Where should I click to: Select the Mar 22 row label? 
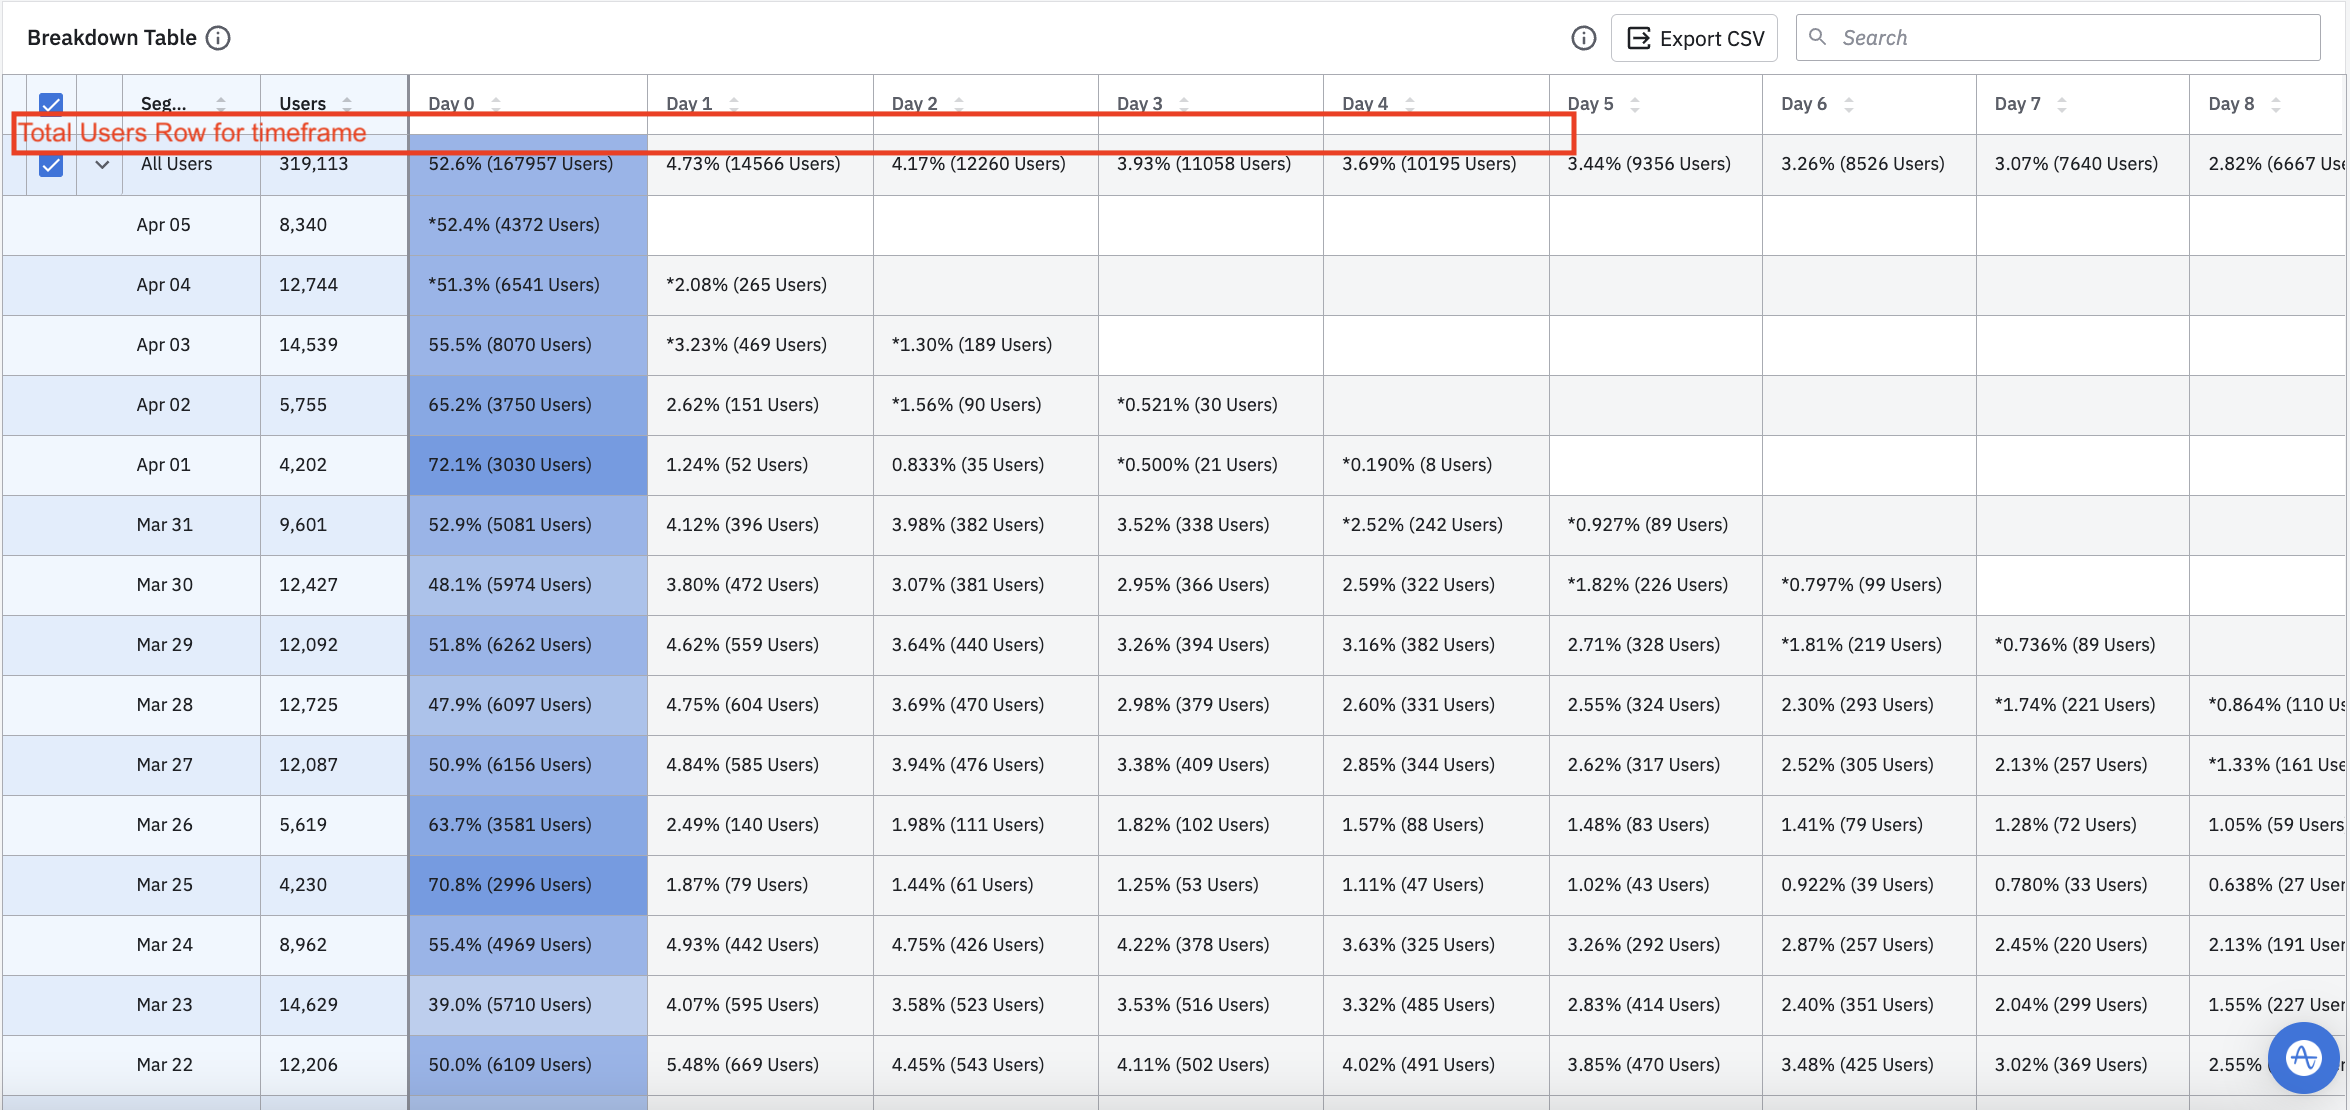[164, 1065]
